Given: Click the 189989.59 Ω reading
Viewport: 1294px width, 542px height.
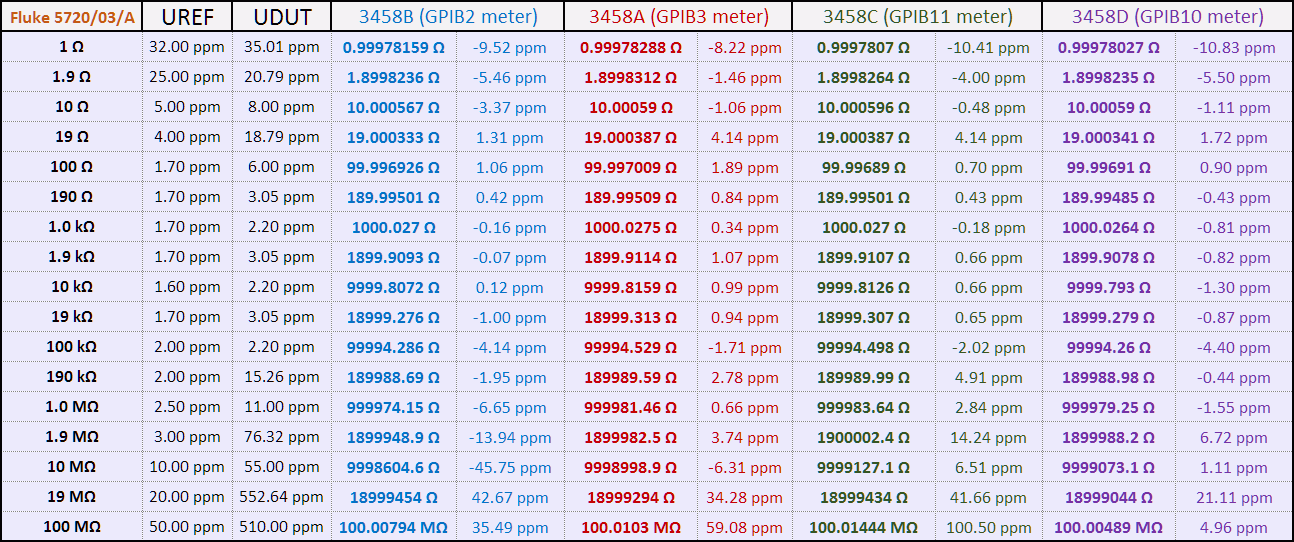Looking at the screenshot, I should click(x=630, y=378).
